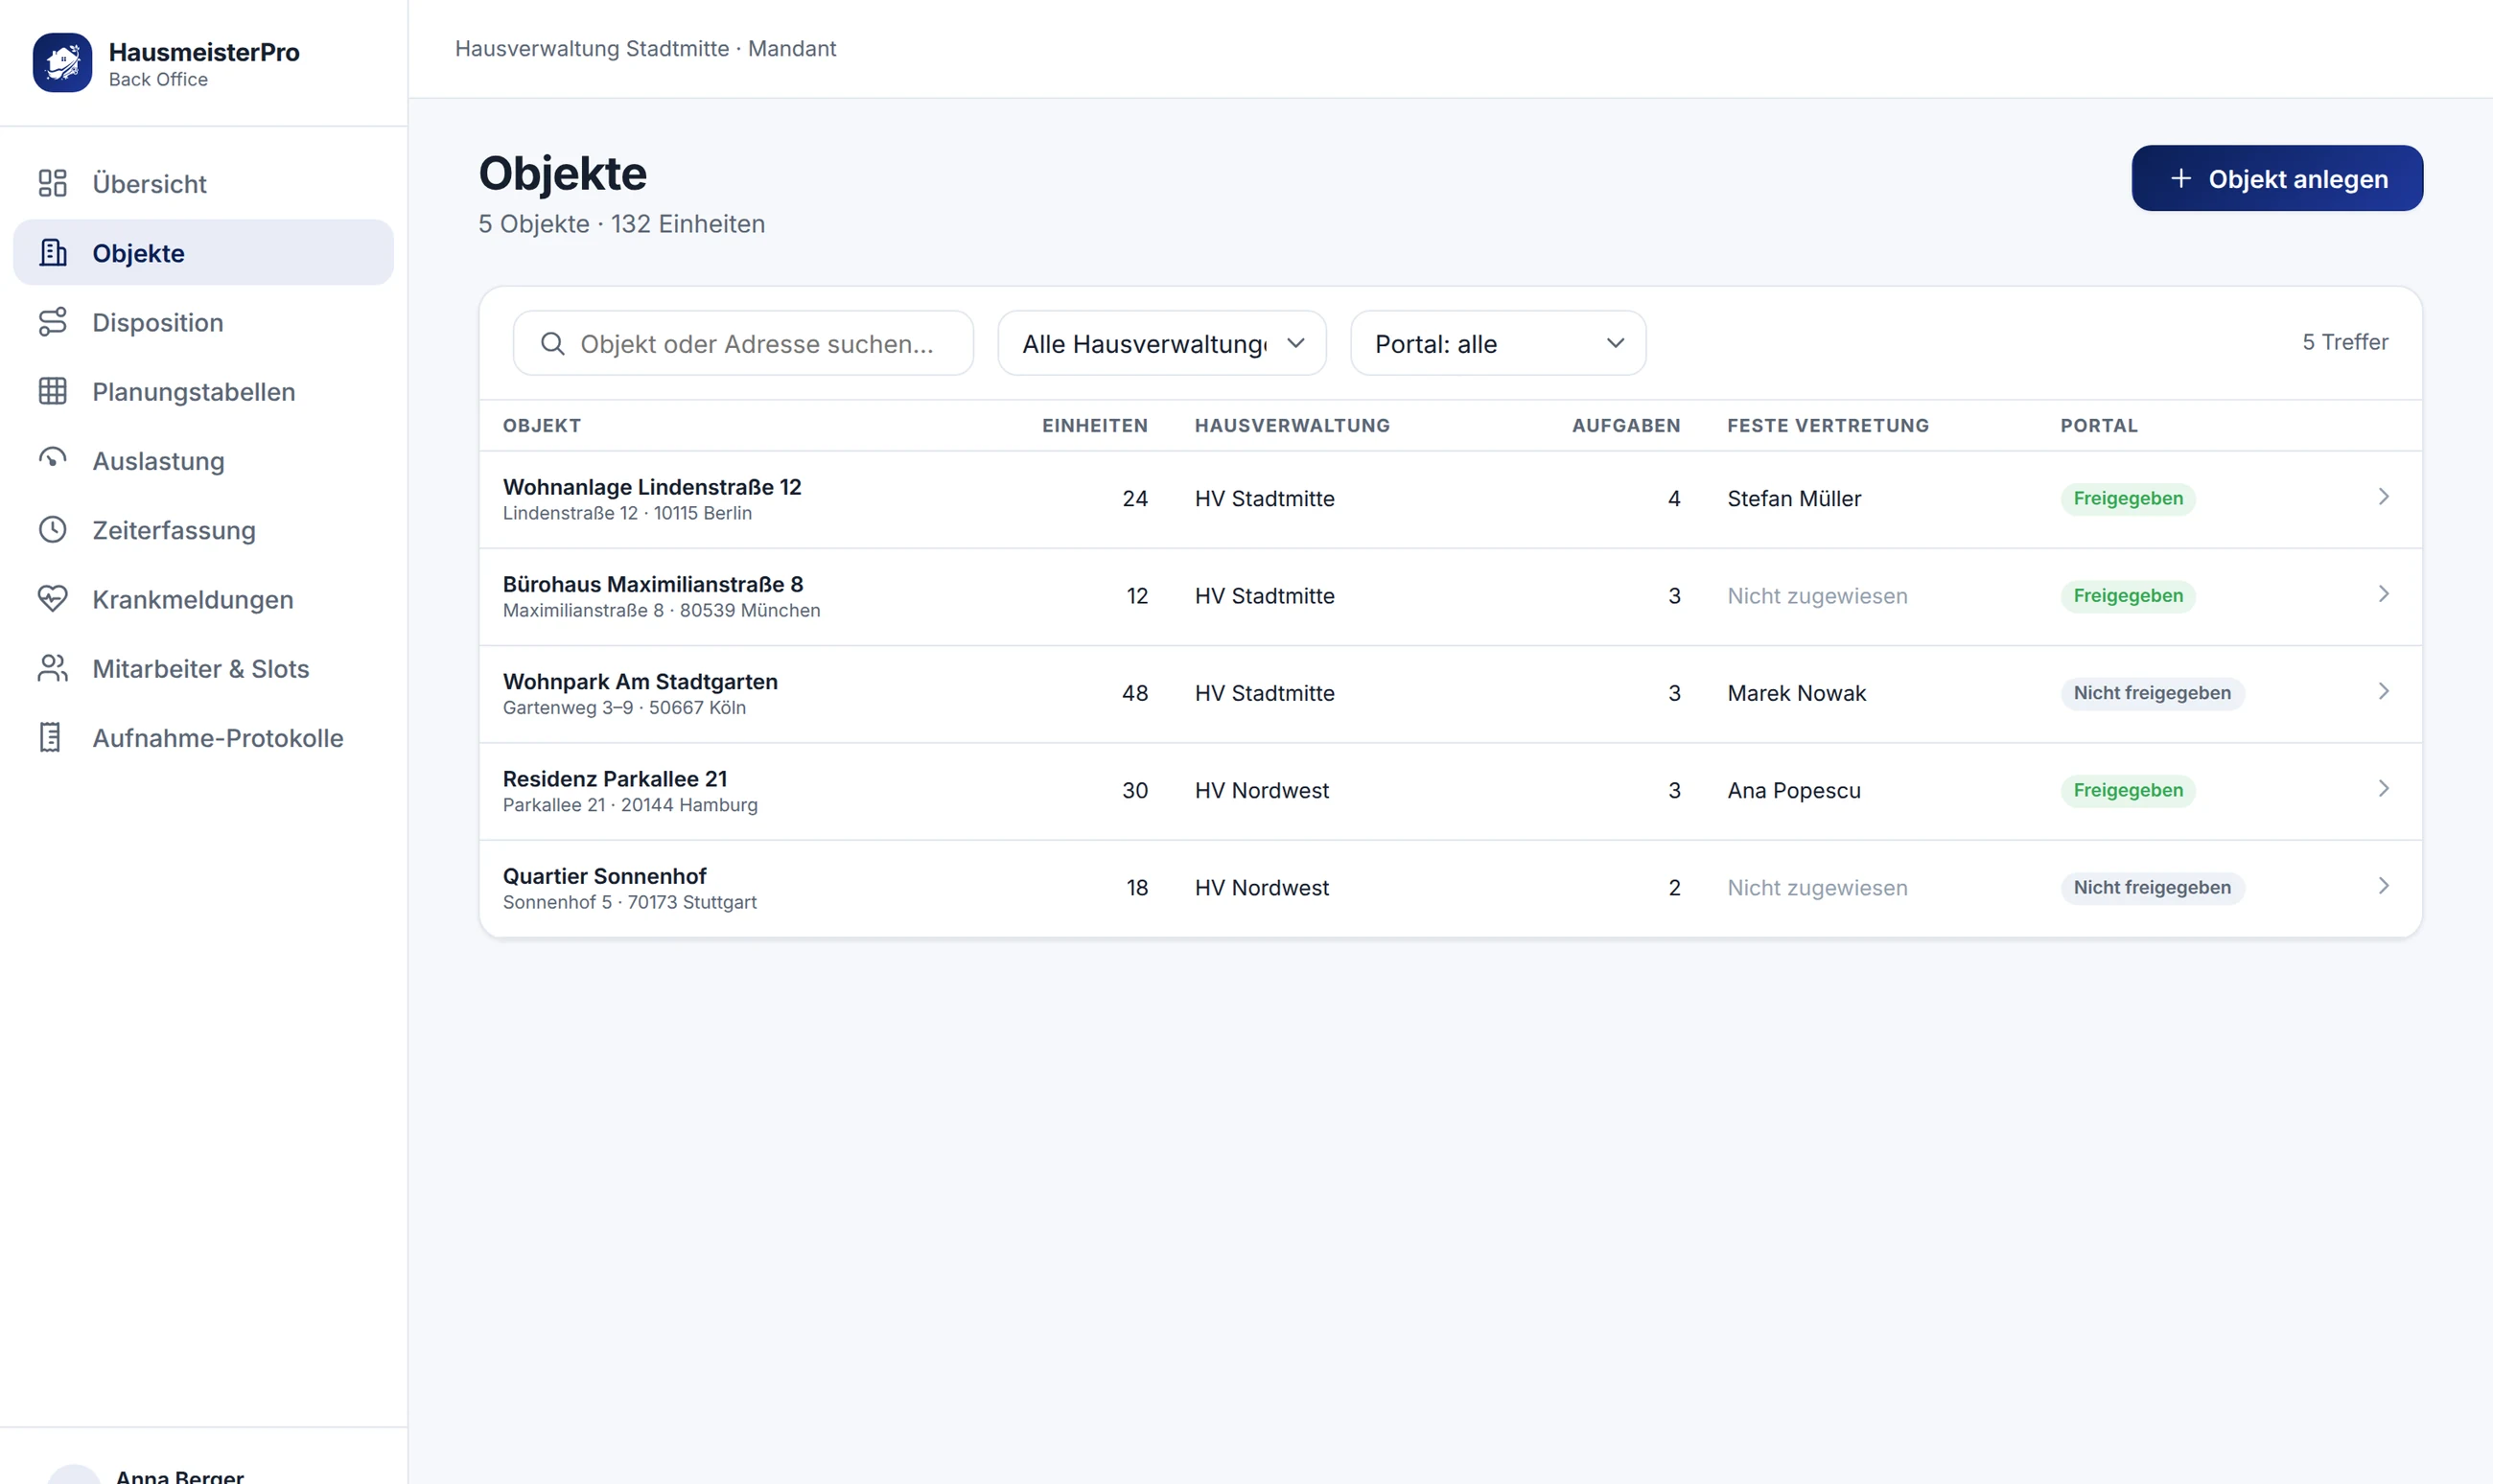The width and height of the screenshot is (2493, 1484).
Task: Open Quartier Sonnenhof via row chevron
Action: point(2383,886)
